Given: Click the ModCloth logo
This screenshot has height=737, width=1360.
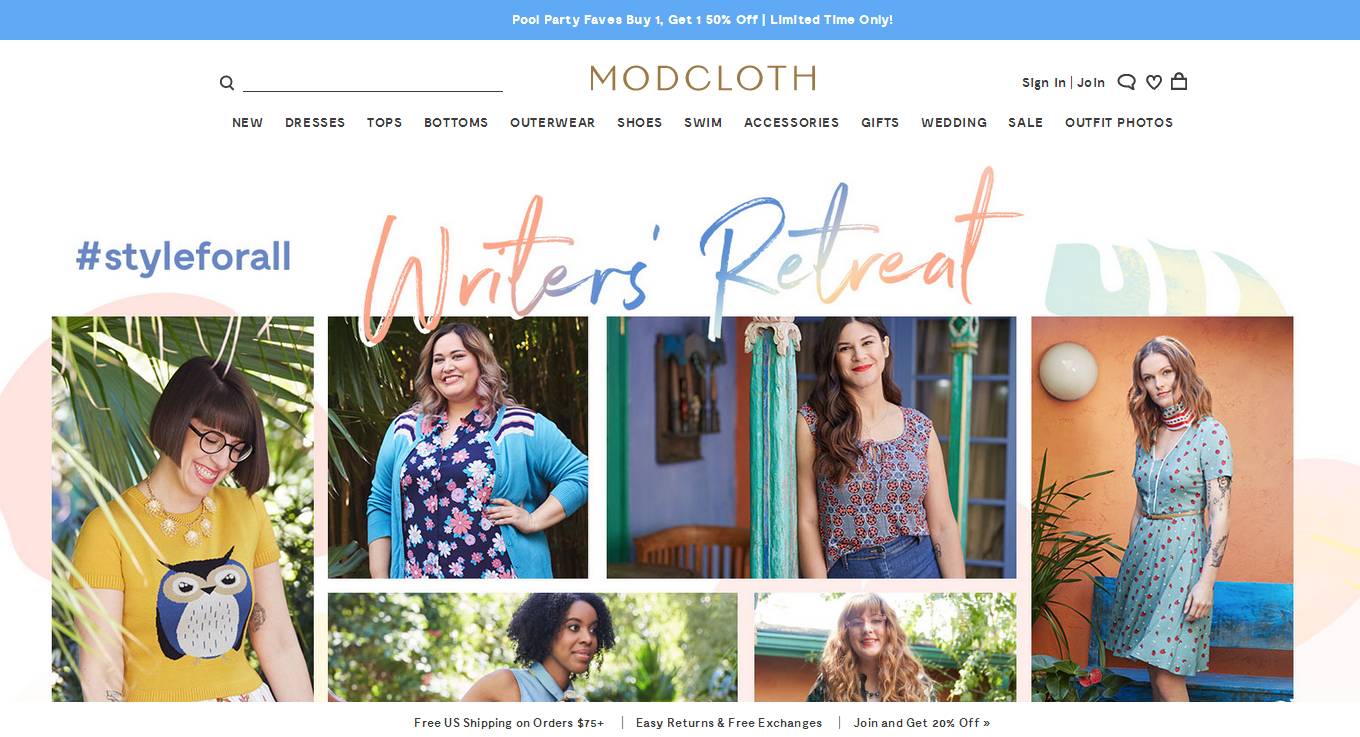Looking at the screenshot, I should point(703,78).
